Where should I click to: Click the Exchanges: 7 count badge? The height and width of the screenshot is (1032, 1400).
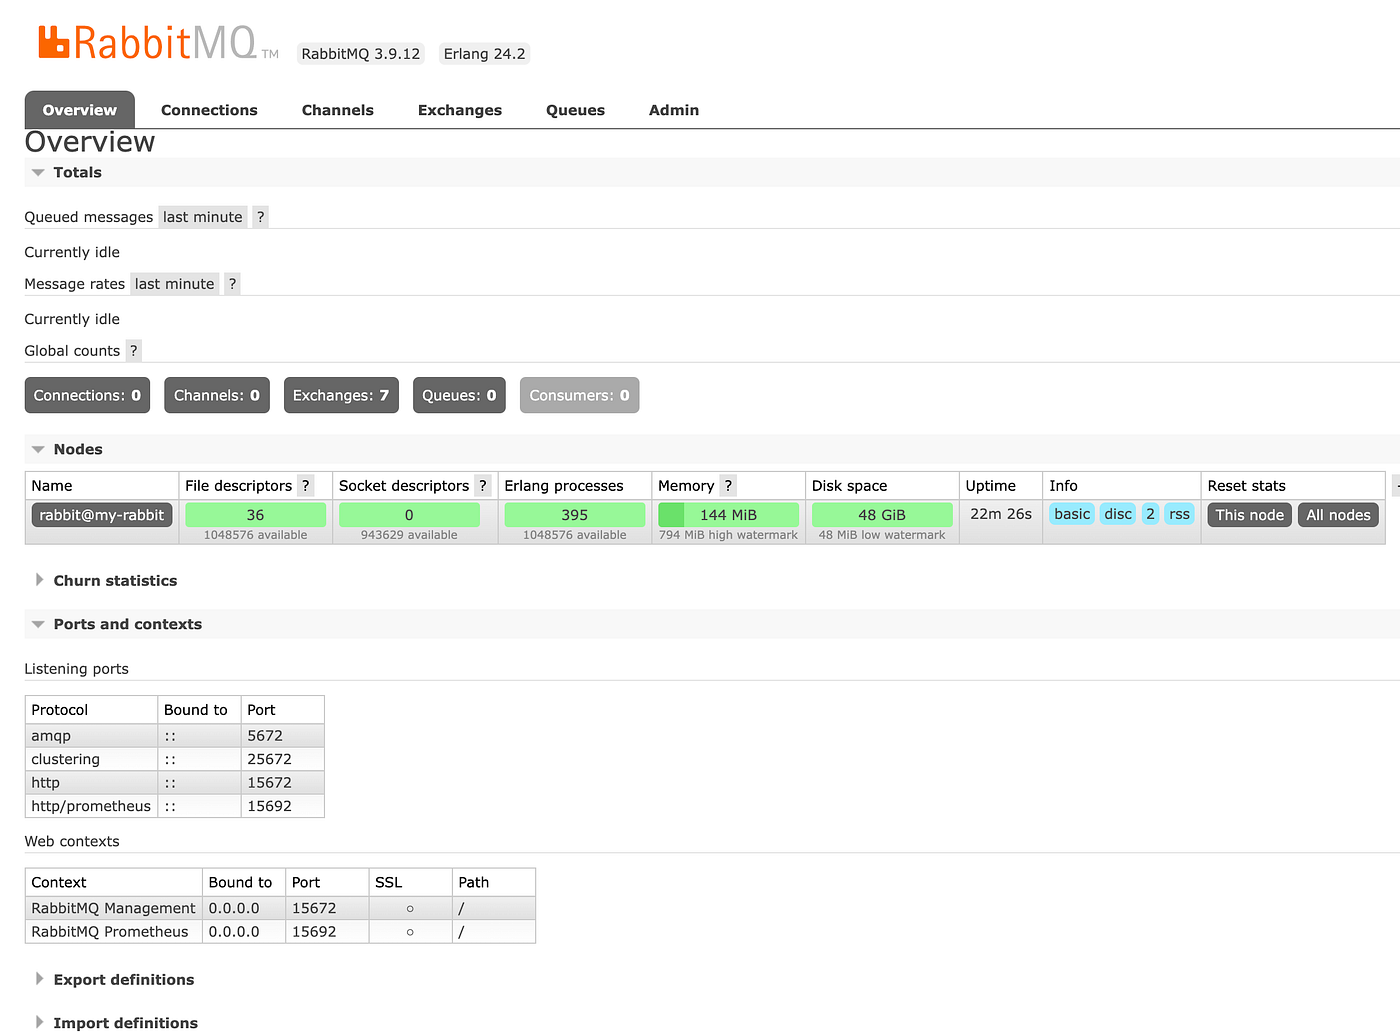coord(341,395)
